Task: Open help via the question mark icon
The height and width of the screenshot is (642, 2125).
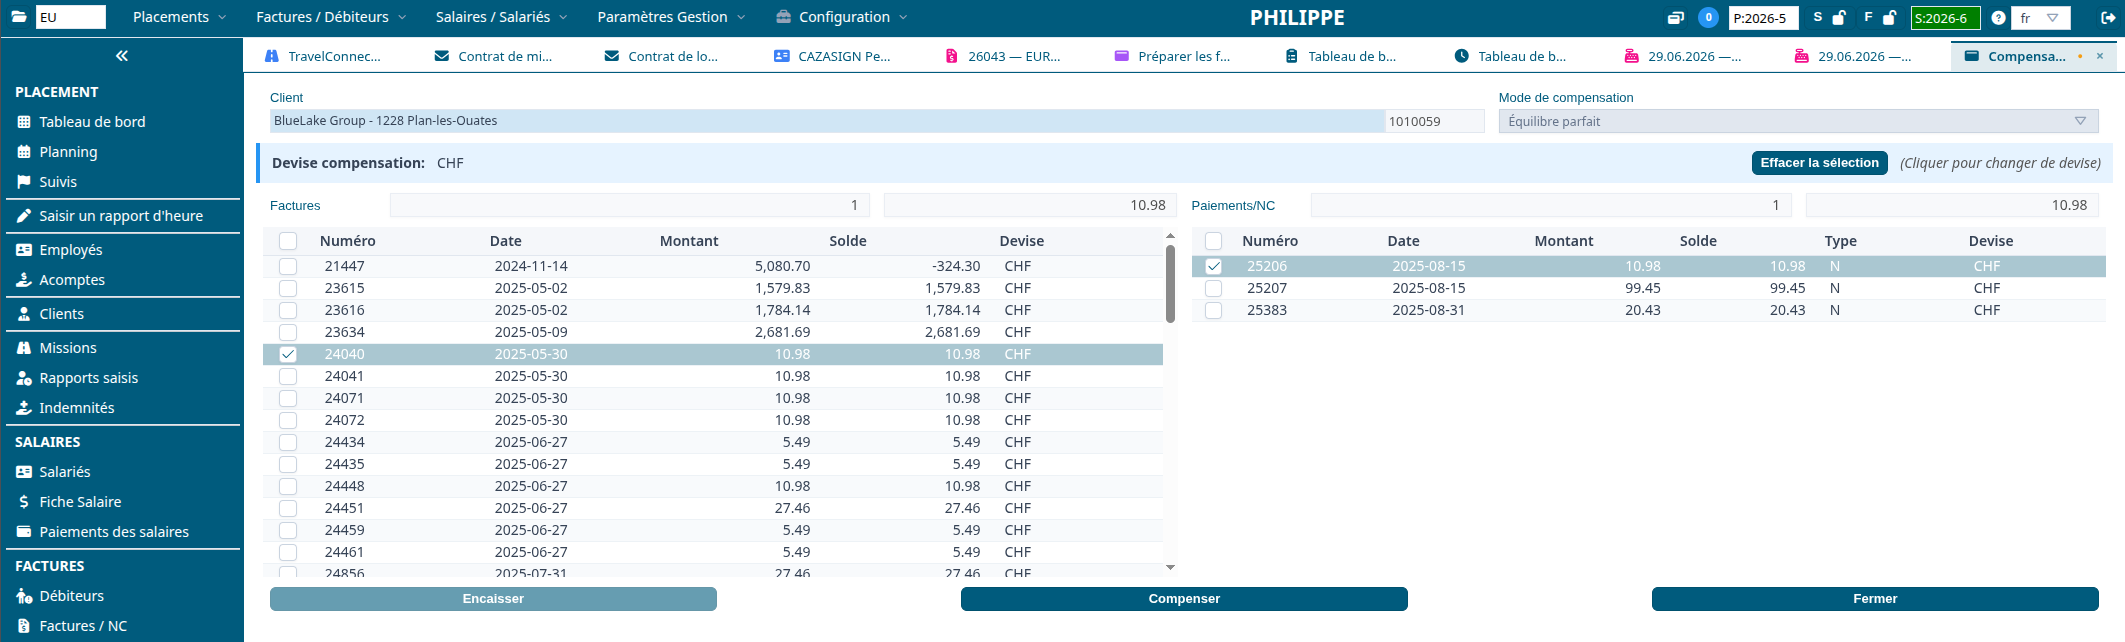Action: (x=1998, y=18)
